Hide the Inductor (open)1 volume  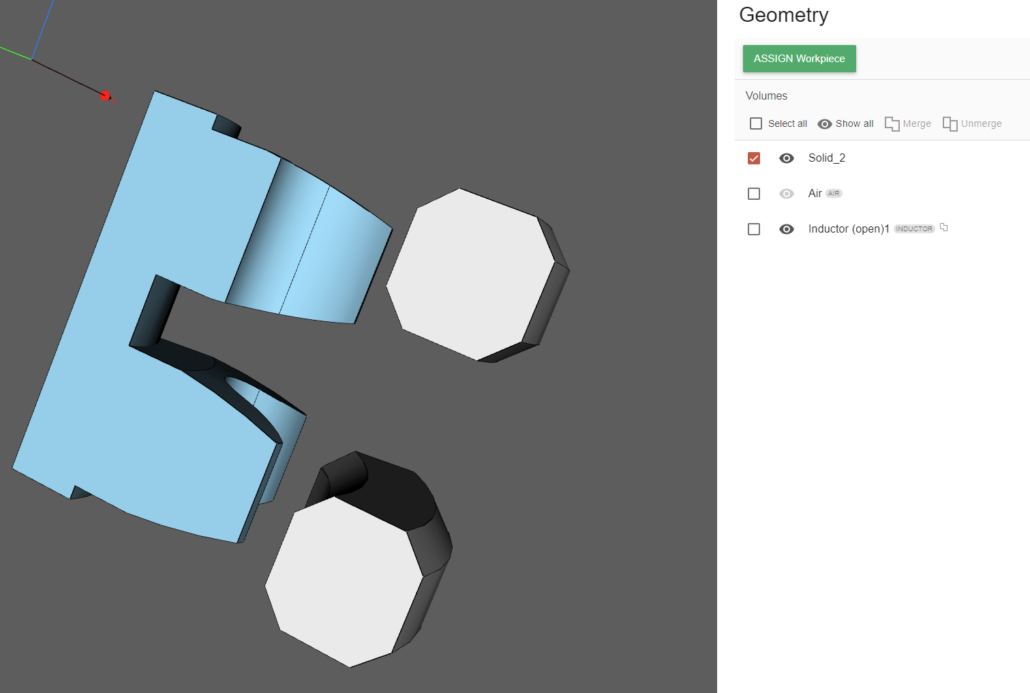coord(787,229)
